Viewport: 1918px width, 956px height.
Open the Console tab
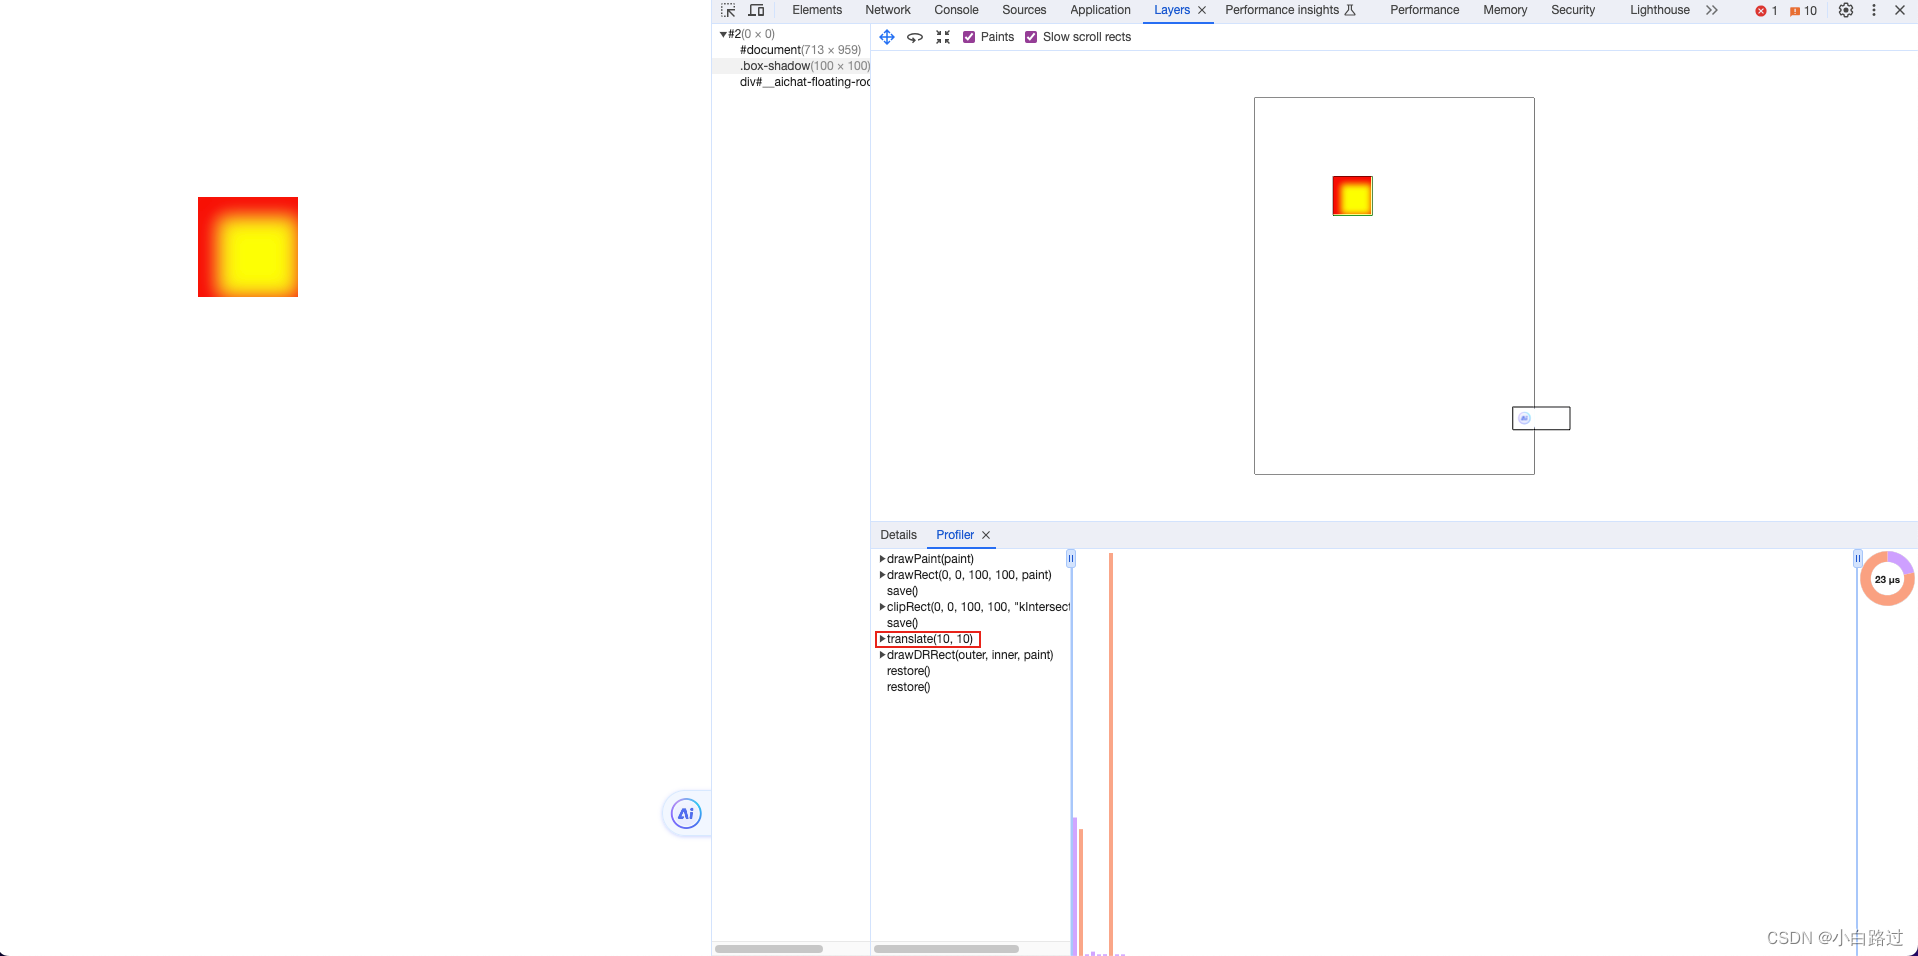[x=956, y=10]
